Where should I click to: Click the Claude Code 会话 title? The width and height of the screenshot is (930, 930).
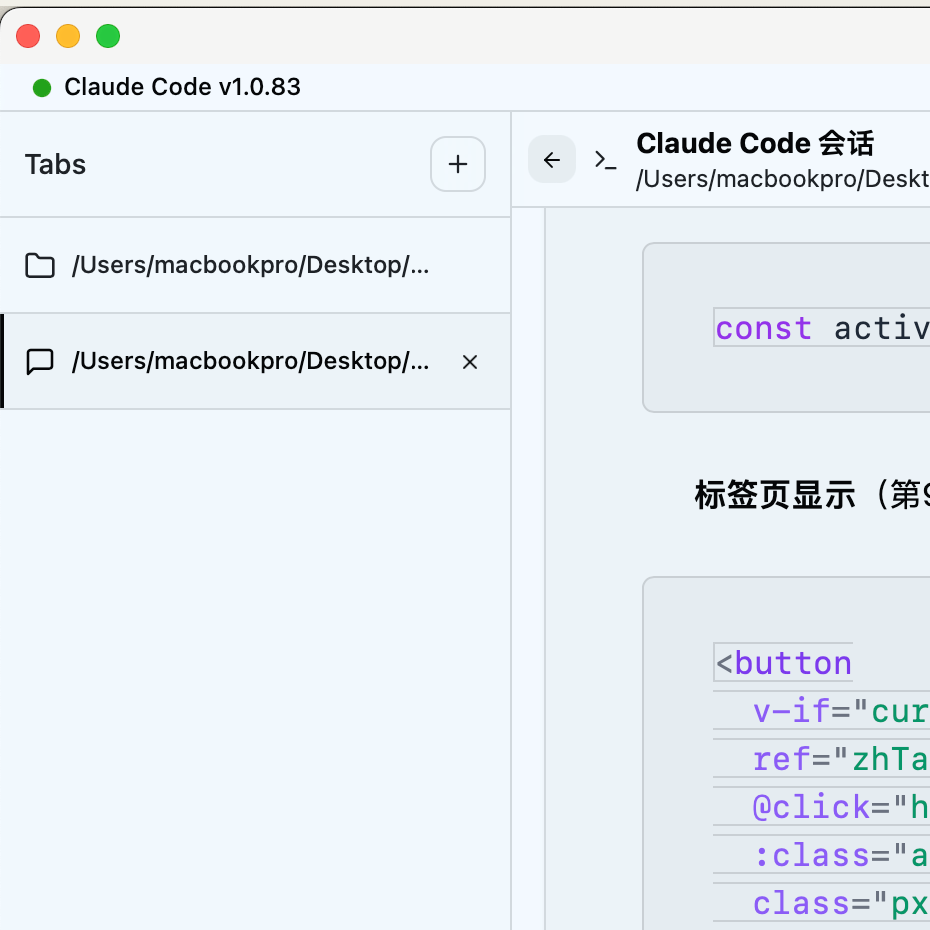754,144
